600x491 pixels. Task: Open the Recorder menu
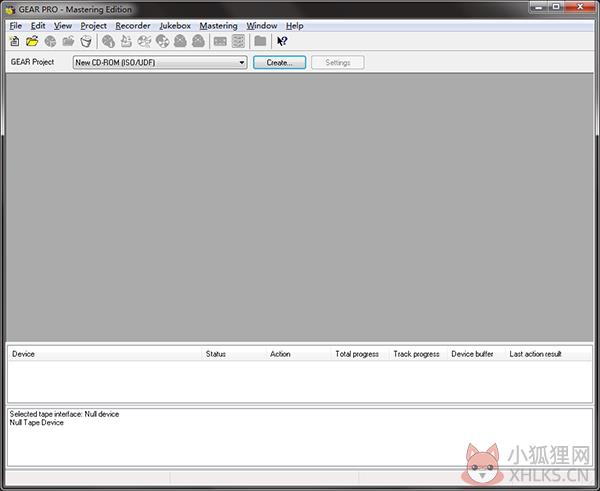tap(133, 26)
